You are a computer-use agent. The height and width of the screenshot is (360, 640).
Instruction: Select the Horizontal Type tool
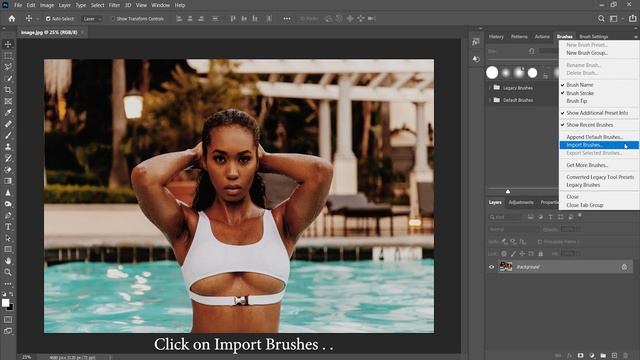point(8,227)
